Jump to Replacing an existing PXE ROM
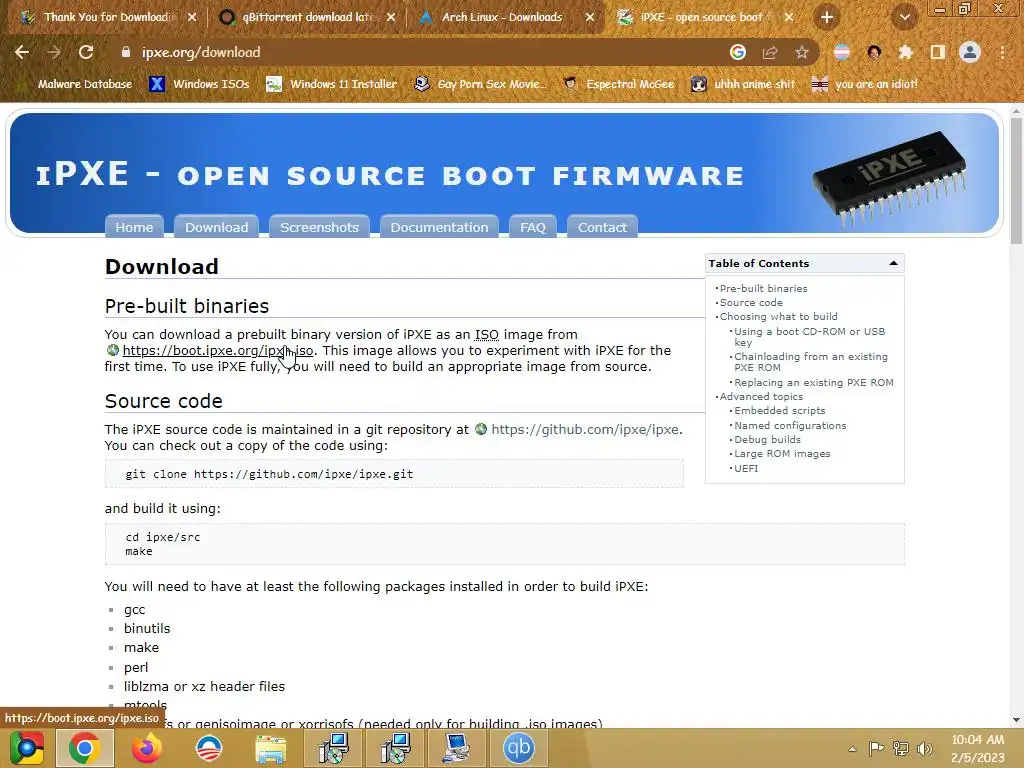Screen dimensions: 1024x768 pos(814,383)
